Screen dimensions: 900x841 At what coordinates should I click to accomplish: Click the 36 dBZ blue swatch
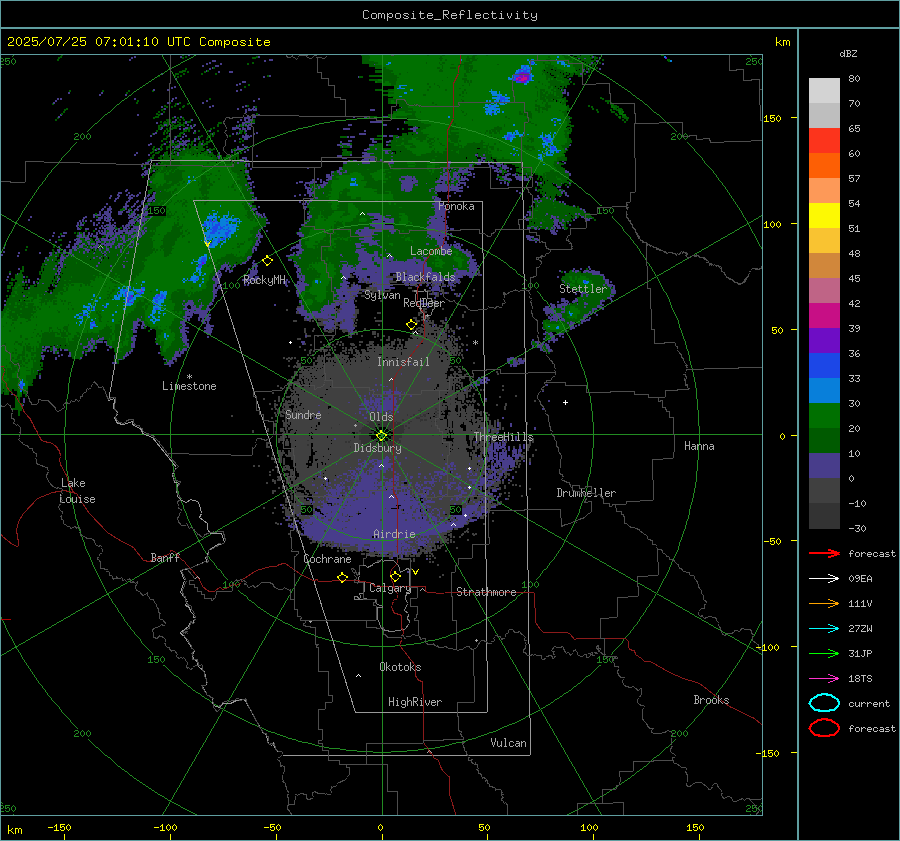coord(824,365)
